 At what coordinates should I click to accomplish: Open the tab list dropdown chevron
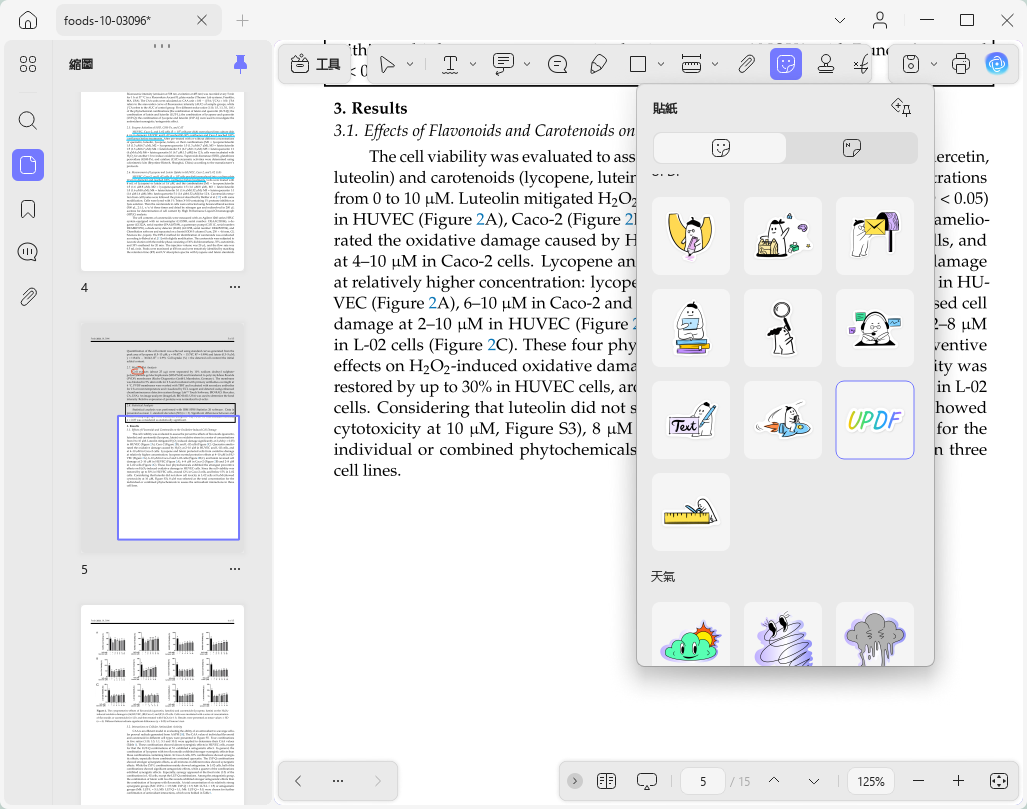[840, 20]
